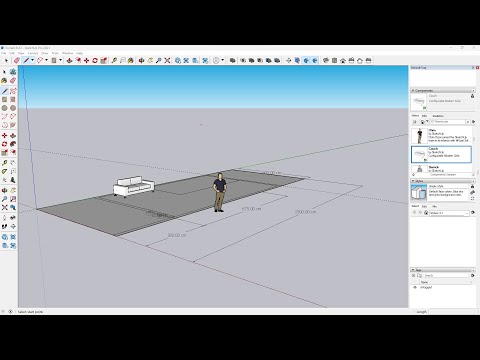Viewport: 480px width, 360px height.
Task: Select the Paint Bucket tool in top toolbar
Action: pyautogui.click(x=131, y=60)
